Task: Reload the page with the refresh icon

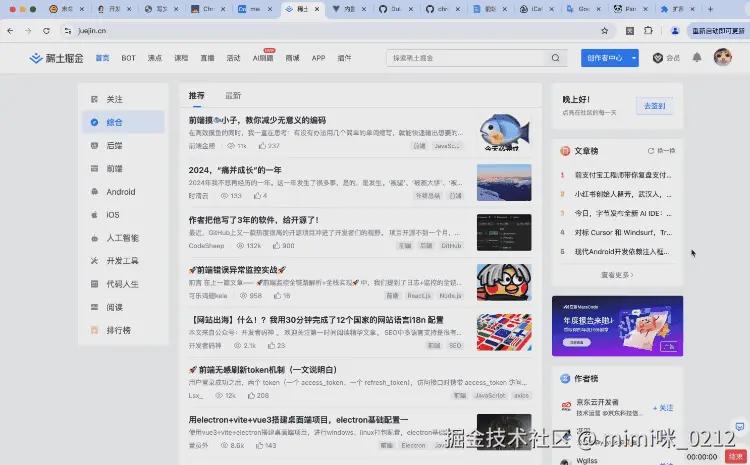Action: [x=46, y=31]
